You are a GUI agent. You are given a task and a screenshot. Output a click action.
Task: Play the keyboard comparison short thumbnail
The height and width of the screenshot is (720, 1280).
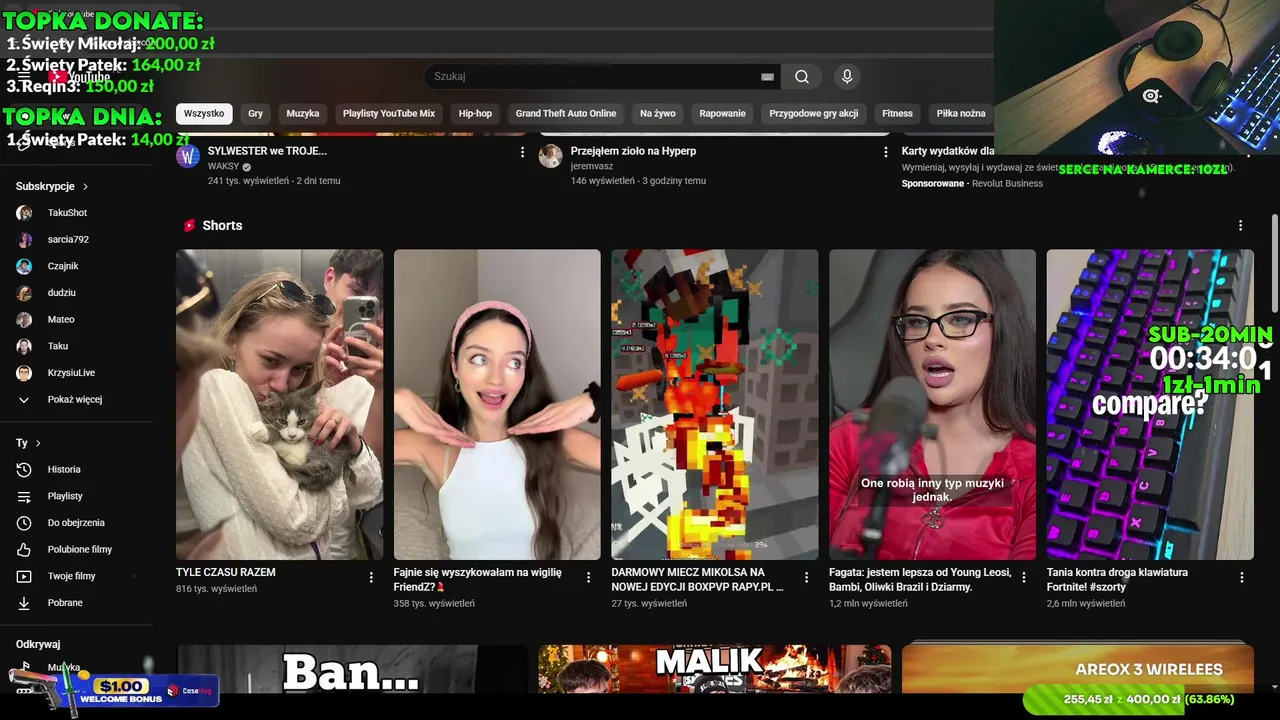pos(1150,404)
